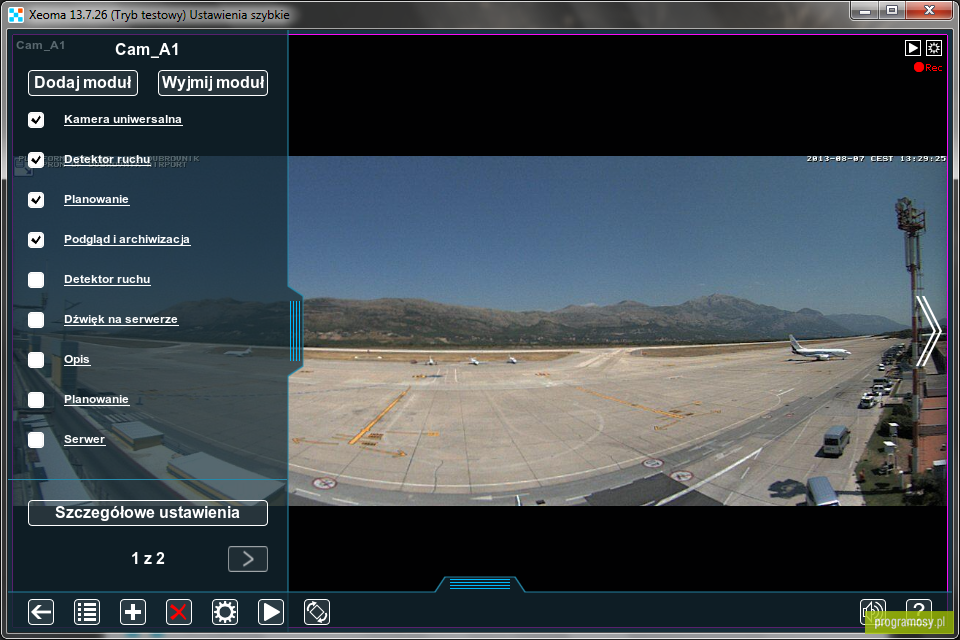960x640 pixels.
Task: Click the Cam_A1 panel title
Action: coord(147,50)
